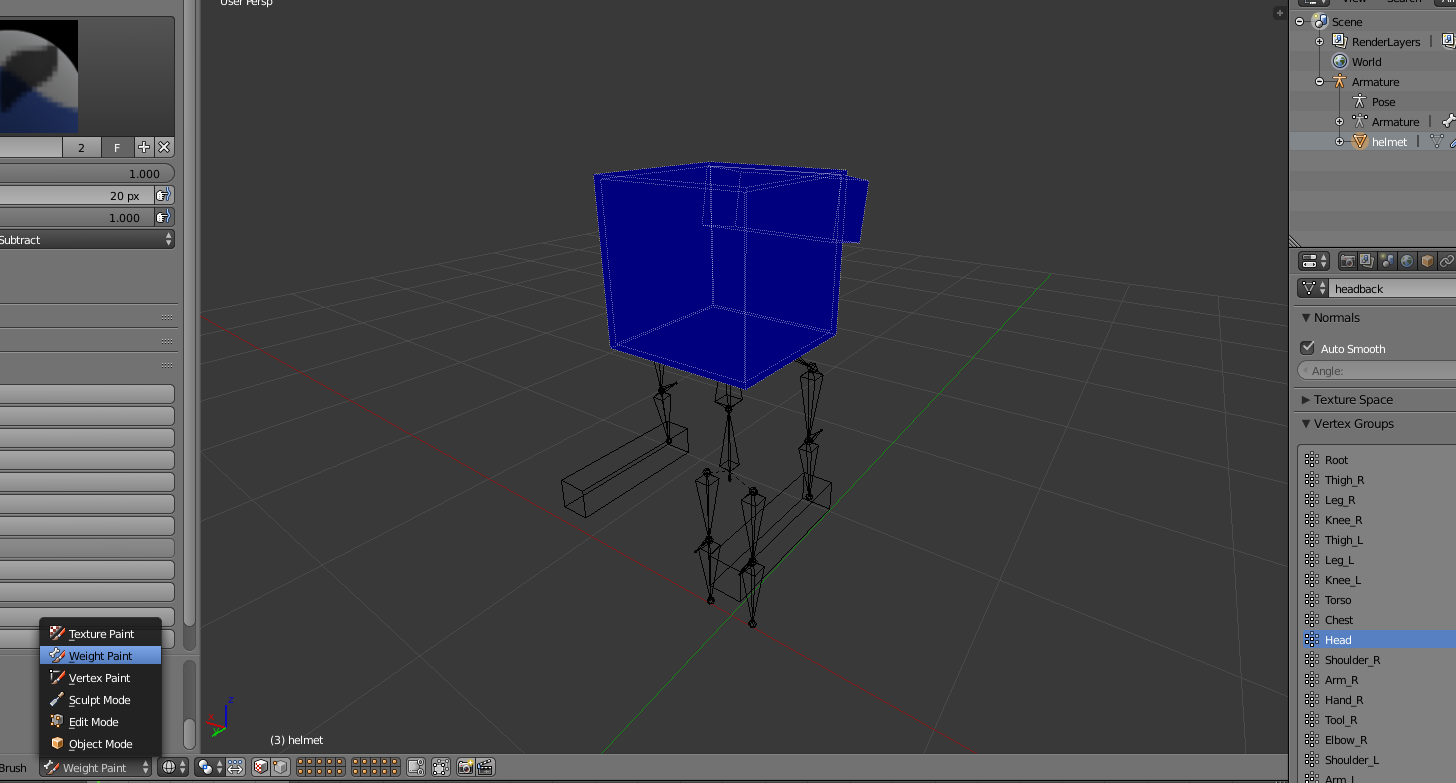The image size is (1456, 783).
Task: Open the Render properties tab
Action: click(x=1348, y=261)
